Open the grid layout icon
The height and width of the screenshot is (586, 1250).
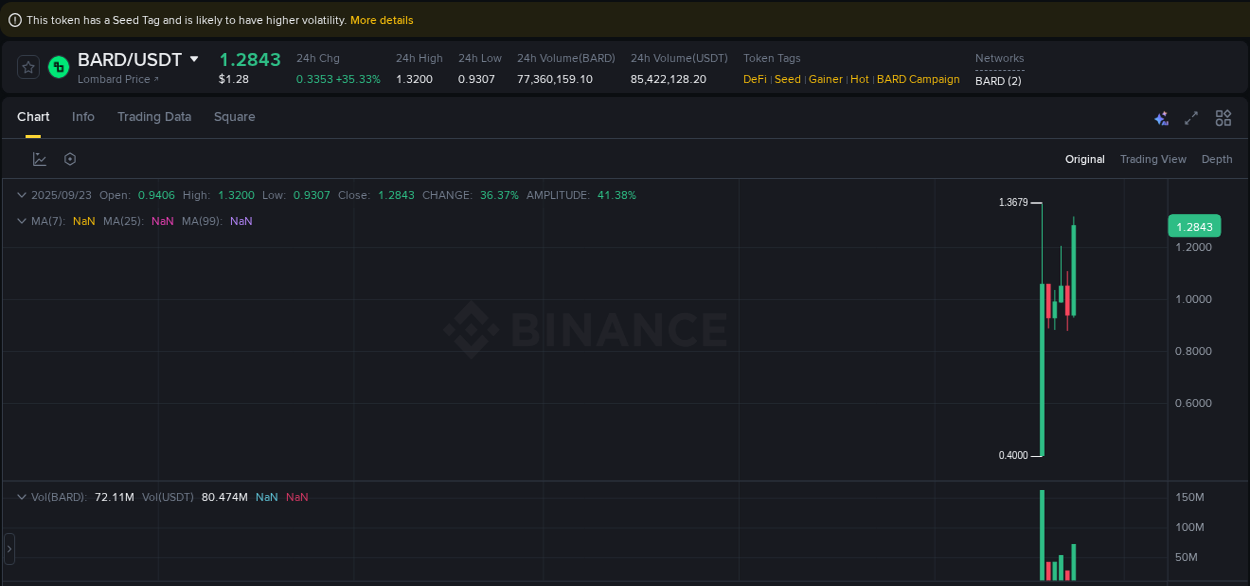[1223, 118]
